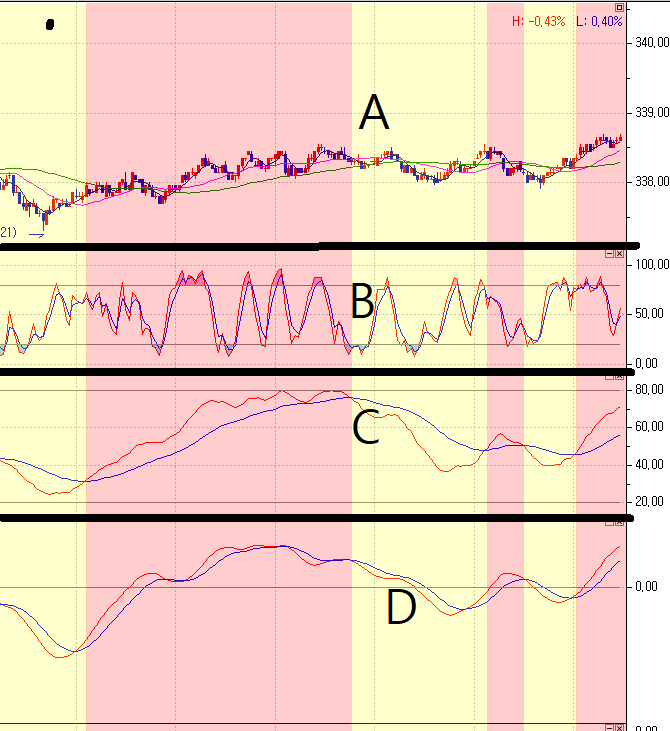Select the 340,00 price axis label
This screenshot has height=731, width=670.
[x=652, y=43]
